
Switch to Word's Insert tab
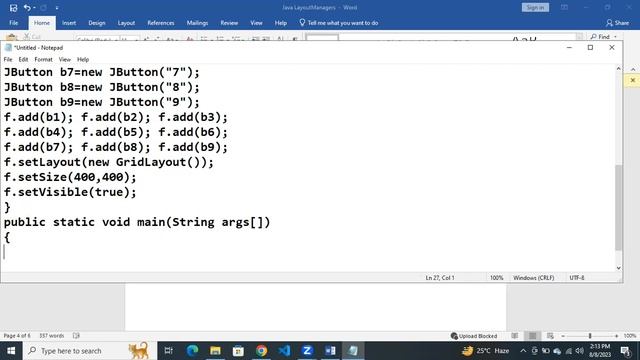(x=69, y=23)
